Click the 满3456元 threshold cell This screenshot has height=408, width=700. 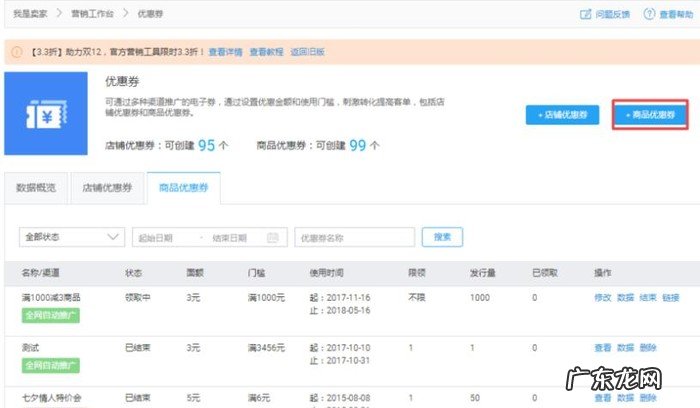267,348
